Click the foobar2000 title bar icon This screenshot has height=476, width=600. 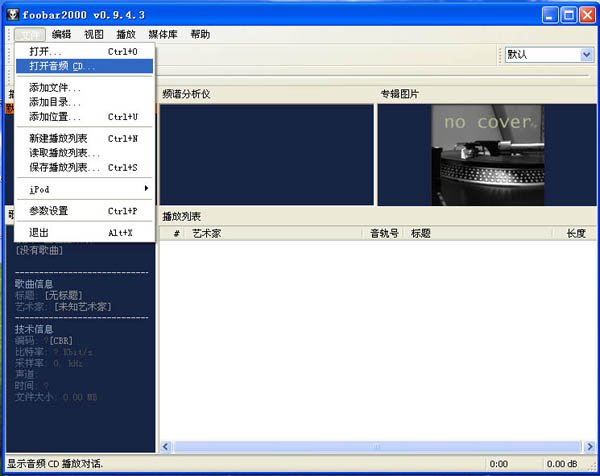[x=13, y=15]
